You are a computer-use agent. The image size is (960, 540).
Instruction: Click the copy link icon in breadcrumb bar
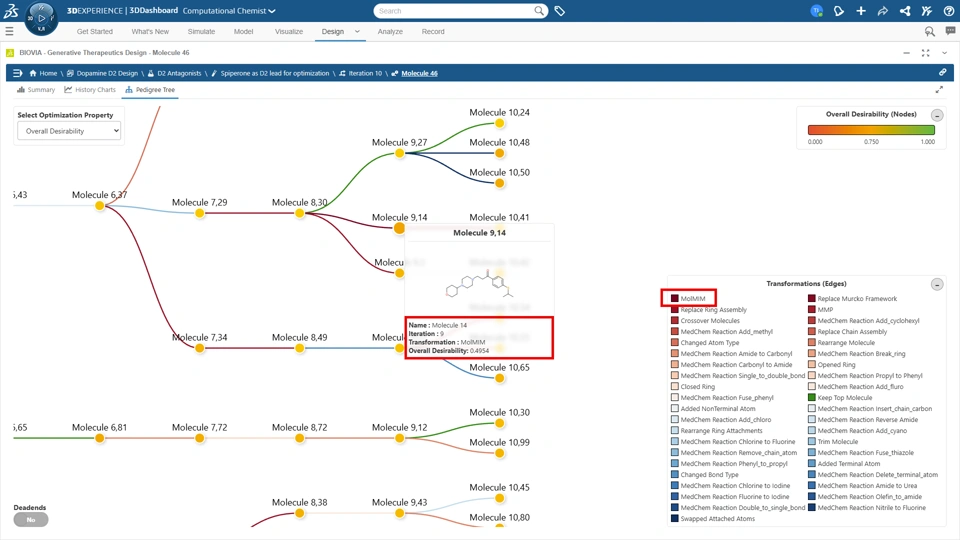point(942,72)
